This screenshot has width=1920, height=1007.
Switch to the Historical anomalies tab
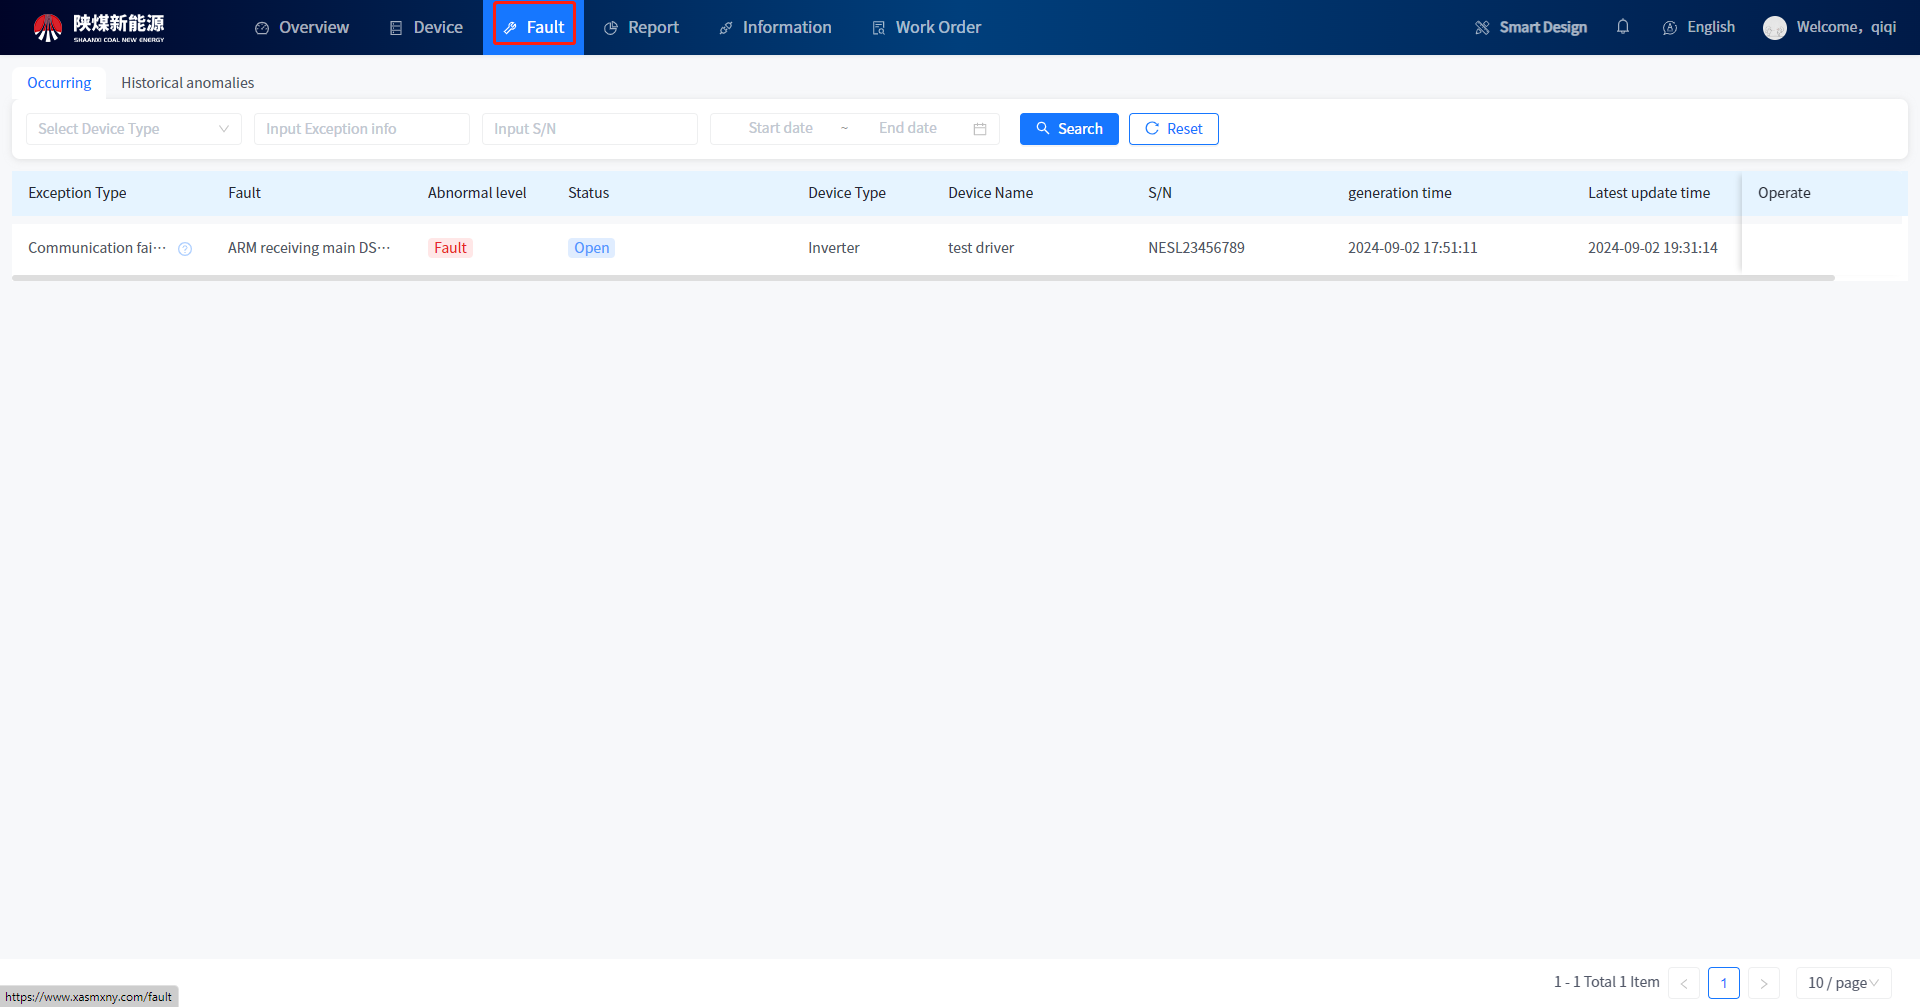(187, 83)
